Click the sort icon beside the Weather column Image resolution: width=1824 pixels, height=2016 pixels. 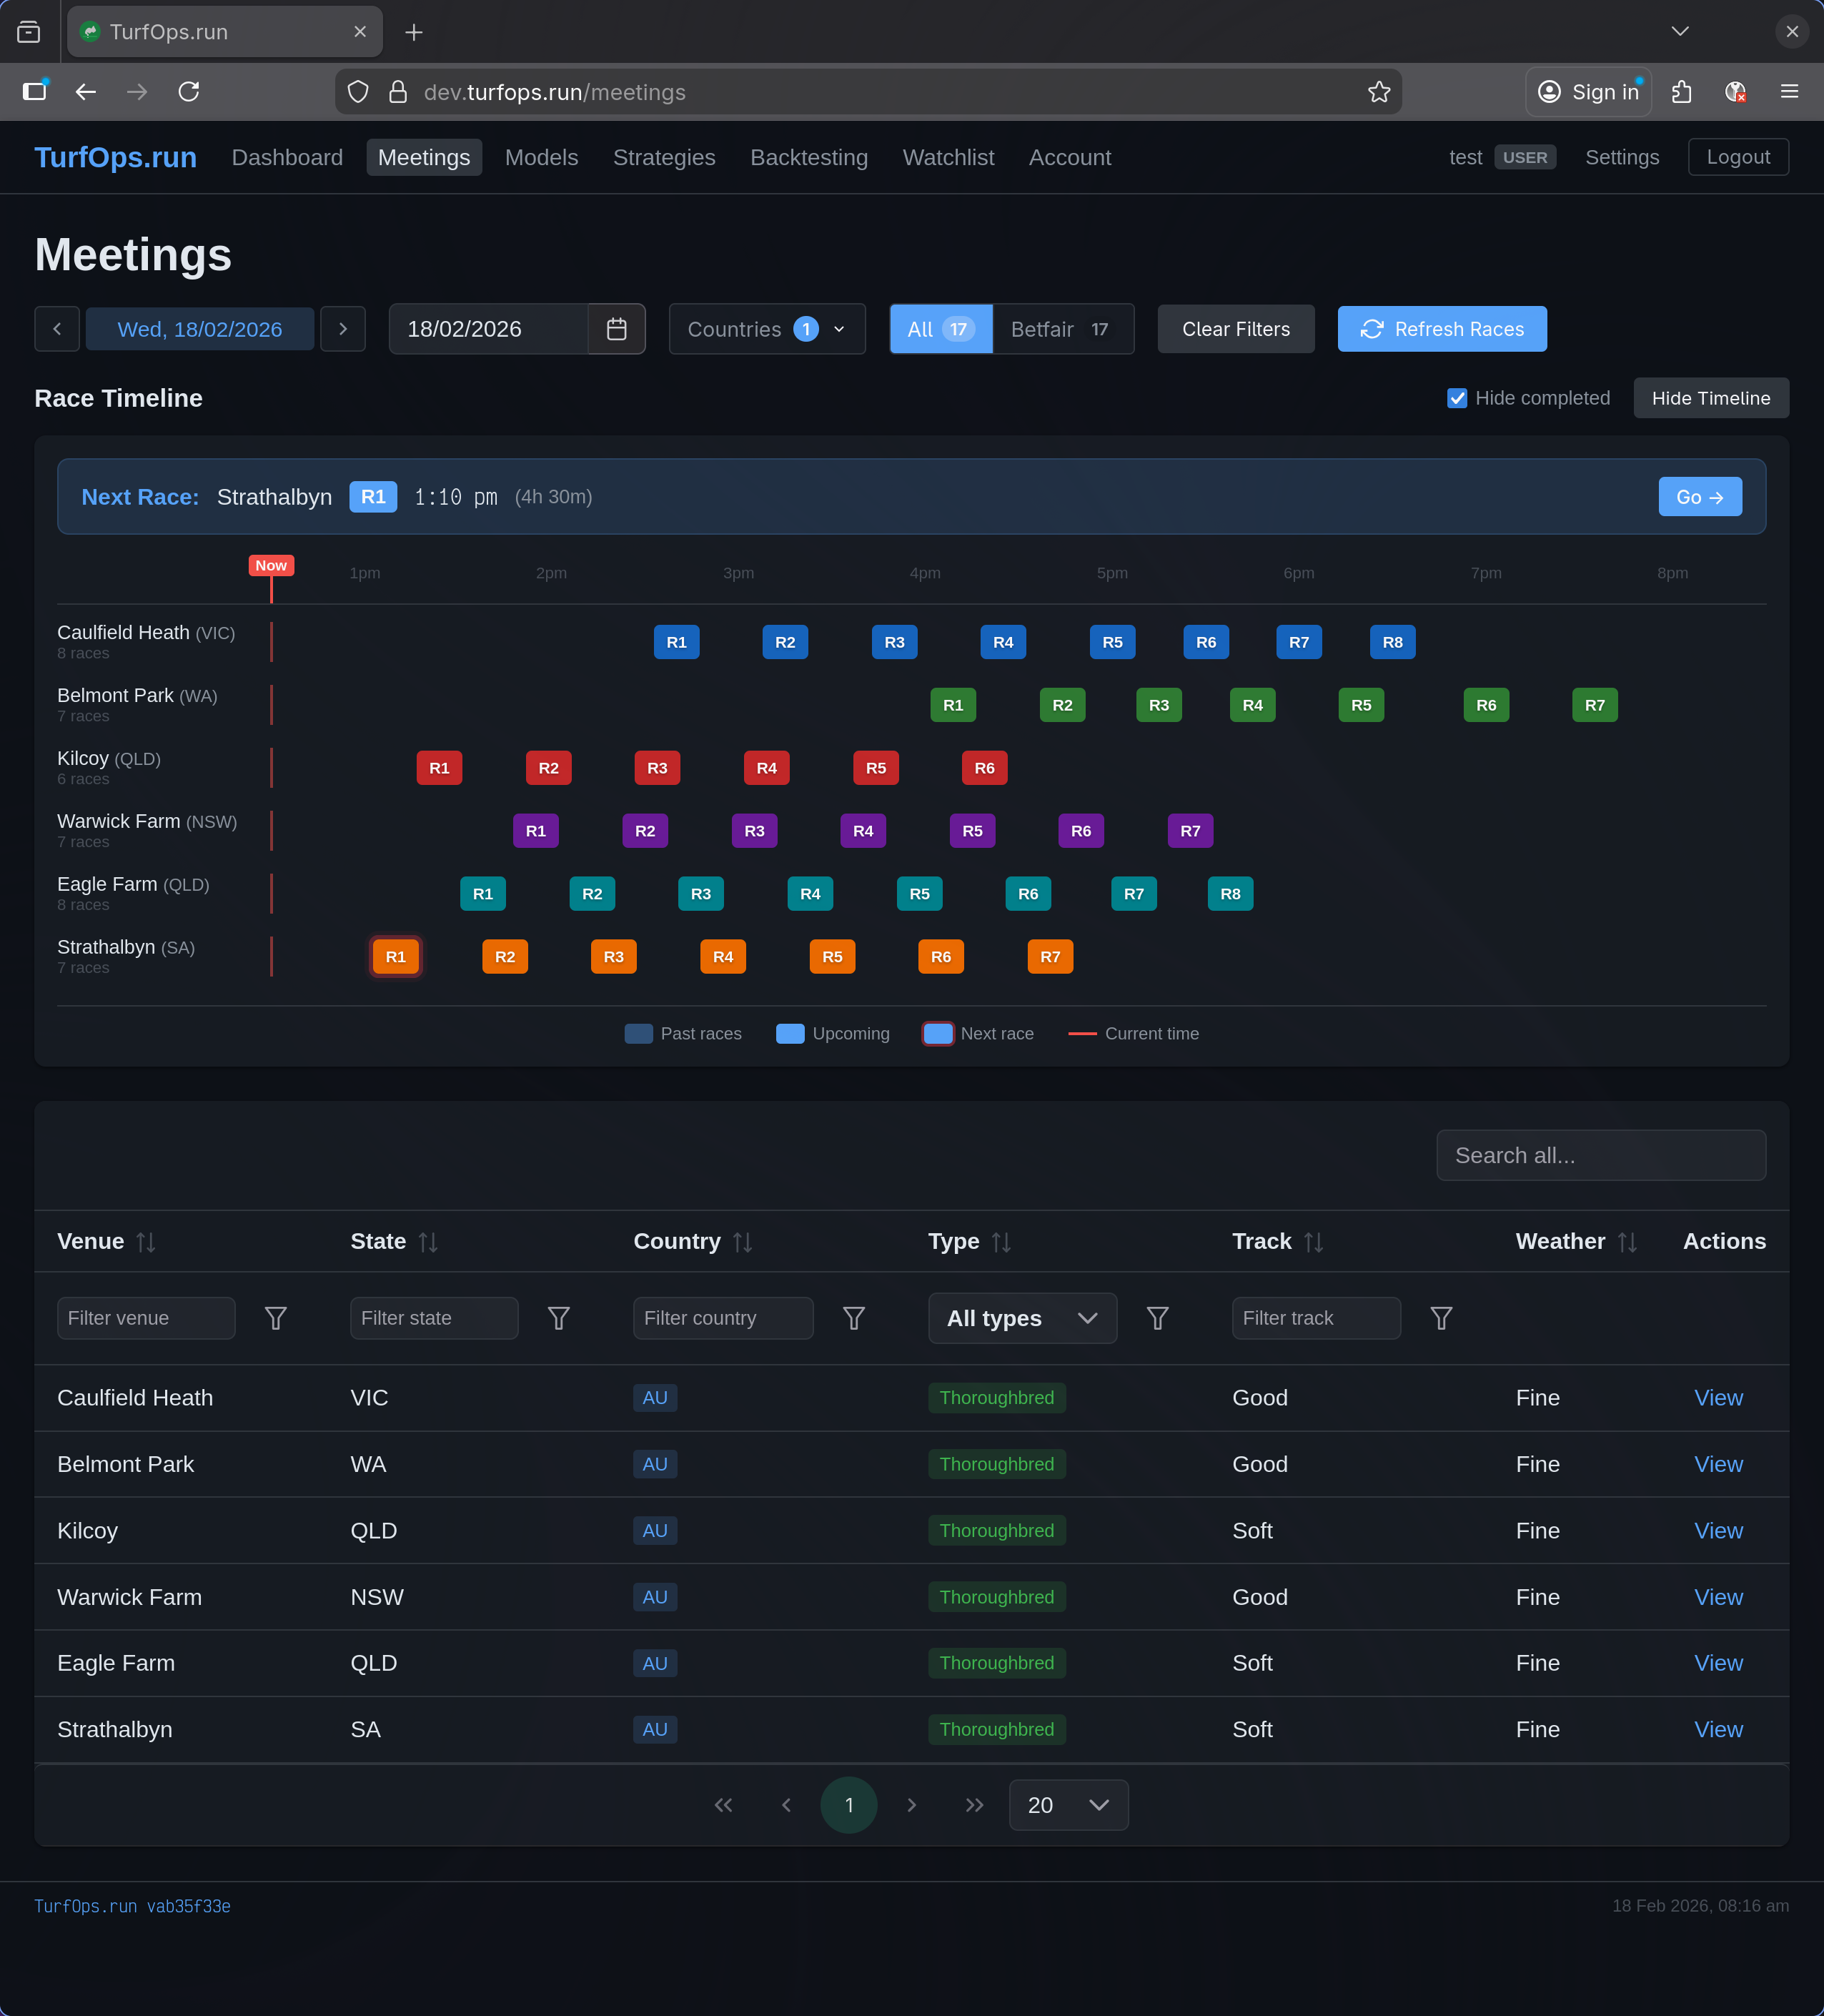[x=1627, y=1241]
